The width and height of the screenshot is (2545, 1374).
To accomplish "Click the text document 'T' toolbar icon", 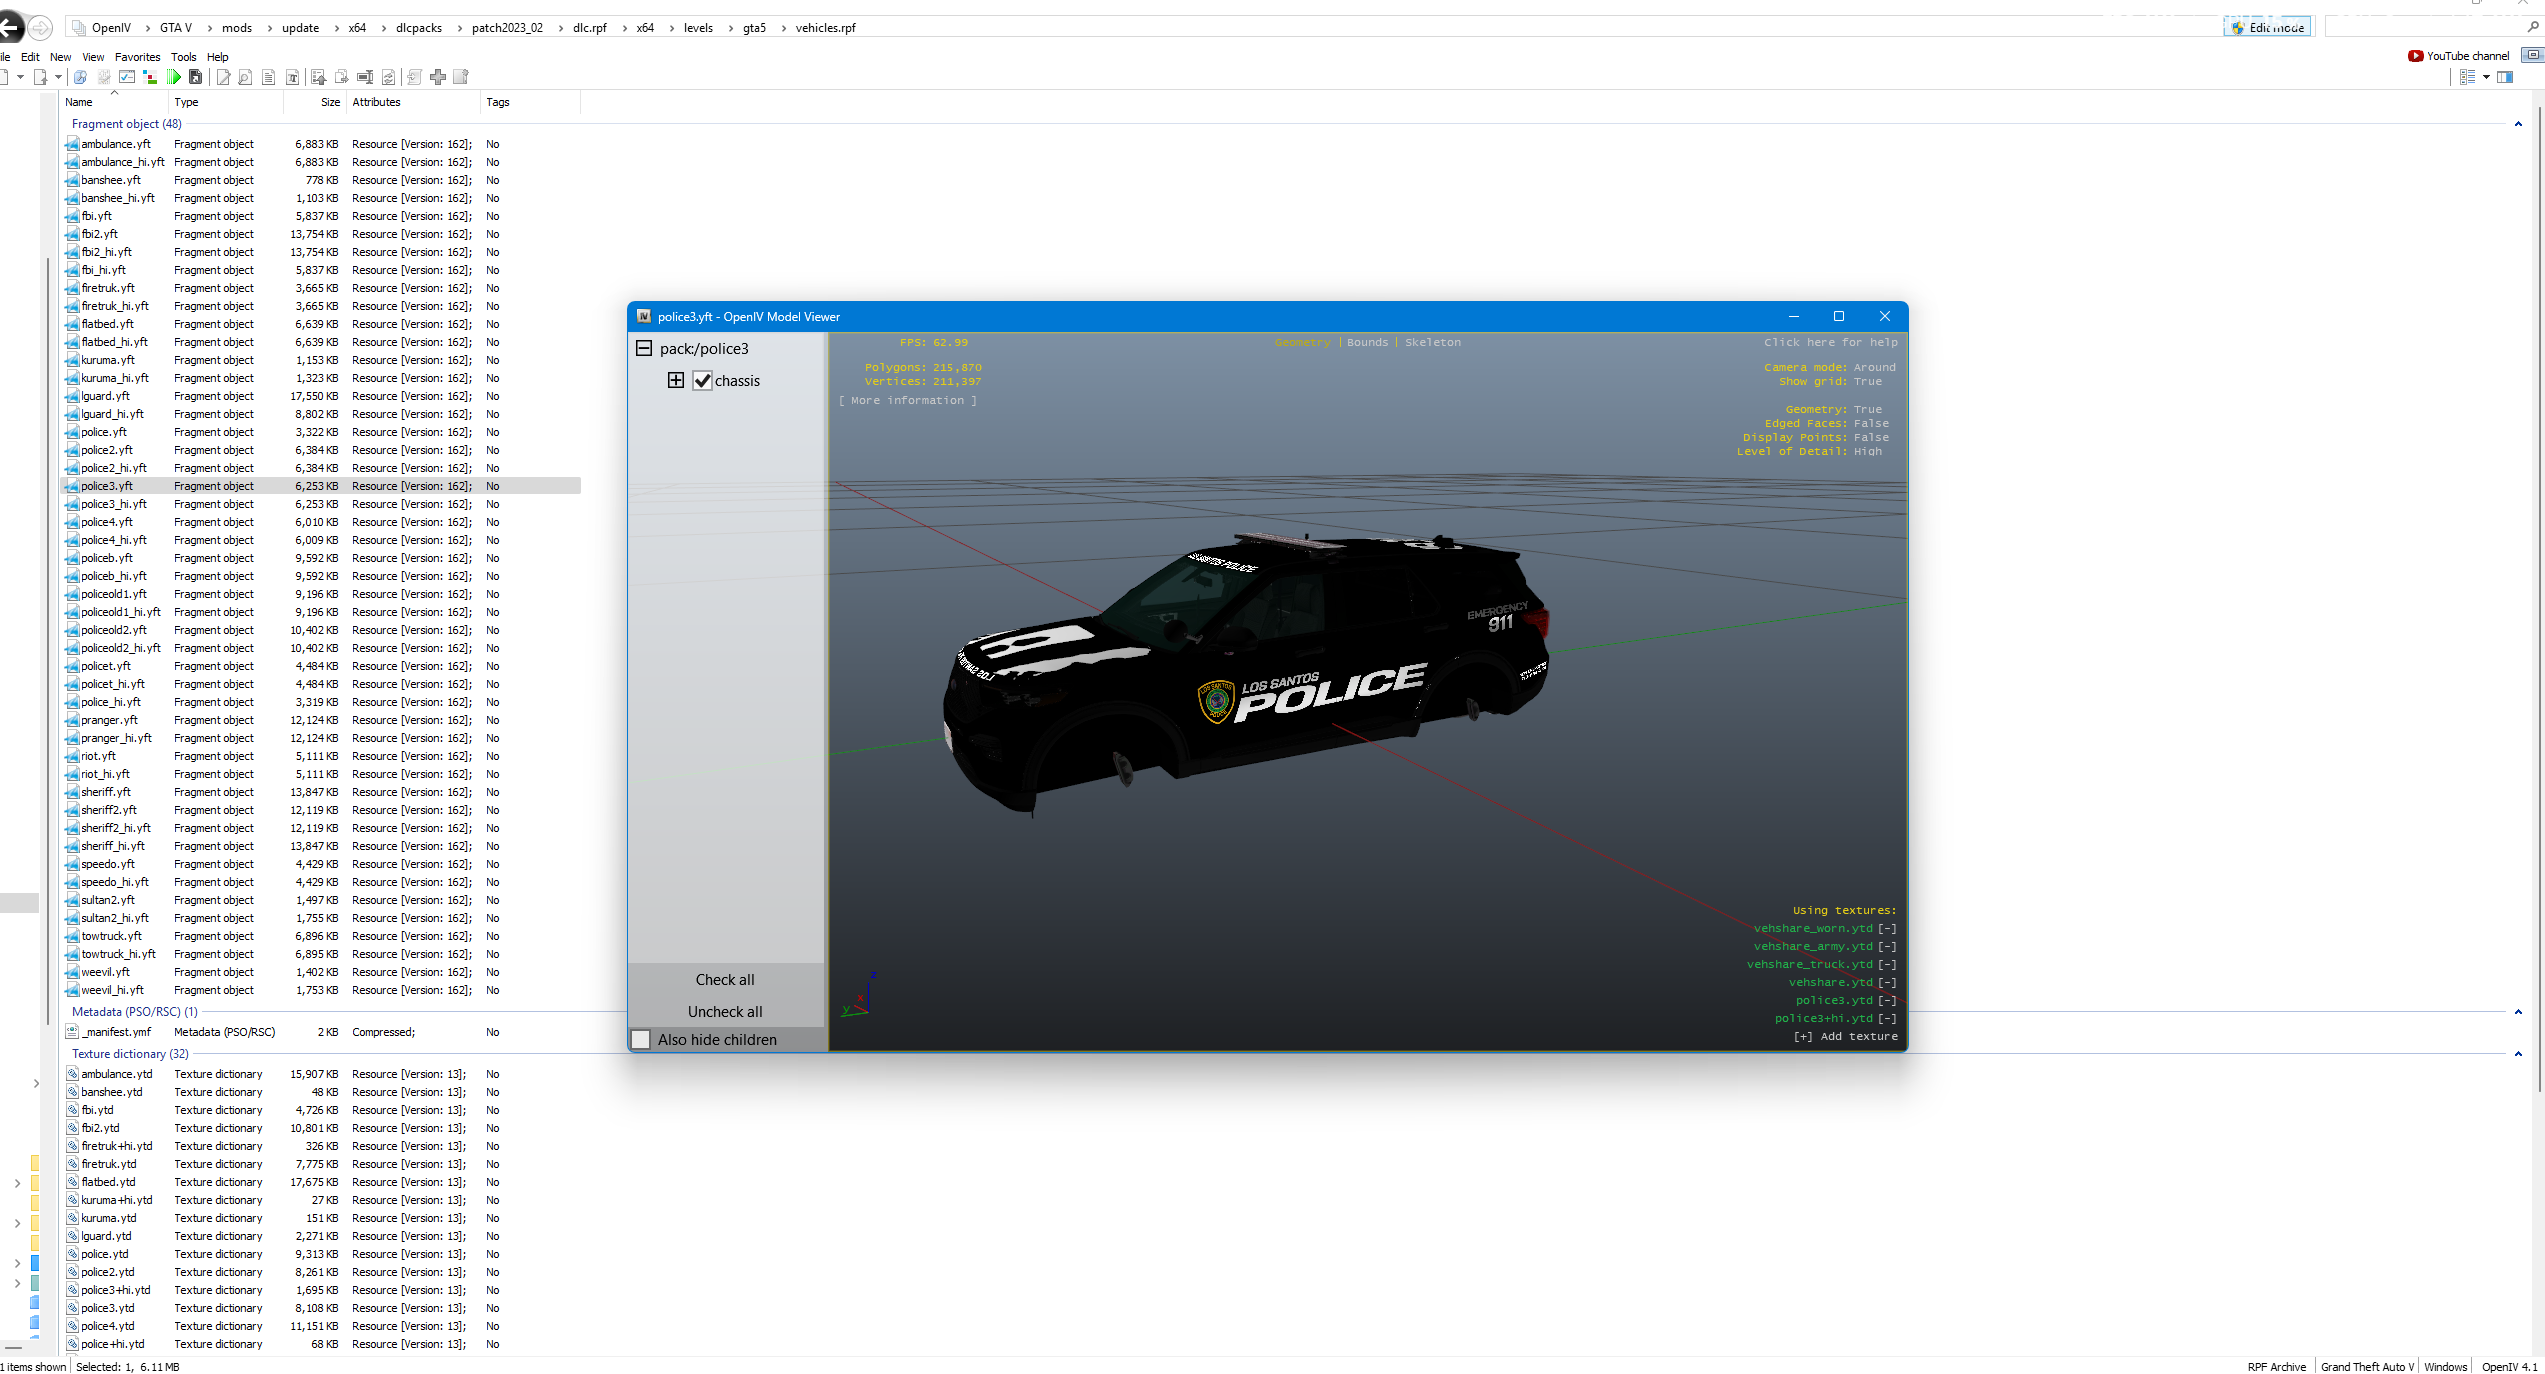I will pyautogui.click(x=292, y=77).
